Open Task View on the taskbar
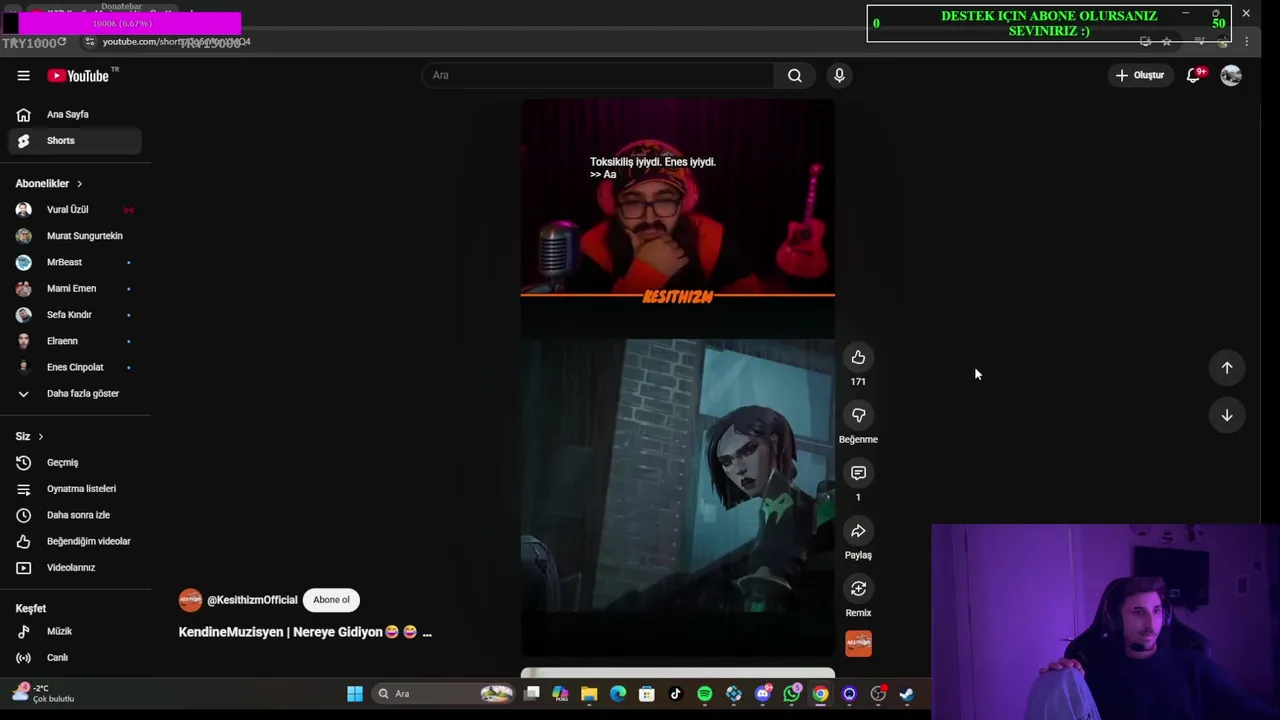This screenshot has height=720, width=1280. click(x=531, y=693)
